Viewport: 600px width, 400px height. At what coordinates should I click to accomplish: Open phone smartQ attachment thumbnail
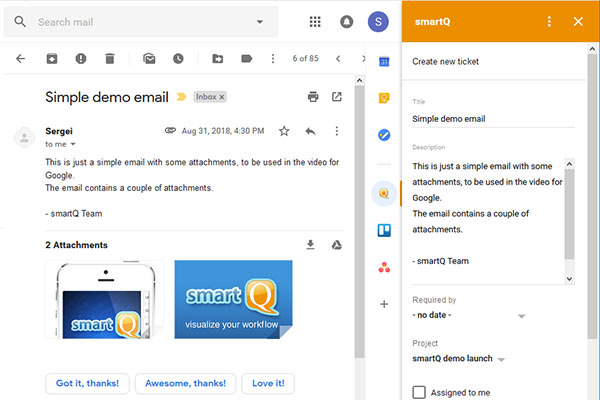104,299
